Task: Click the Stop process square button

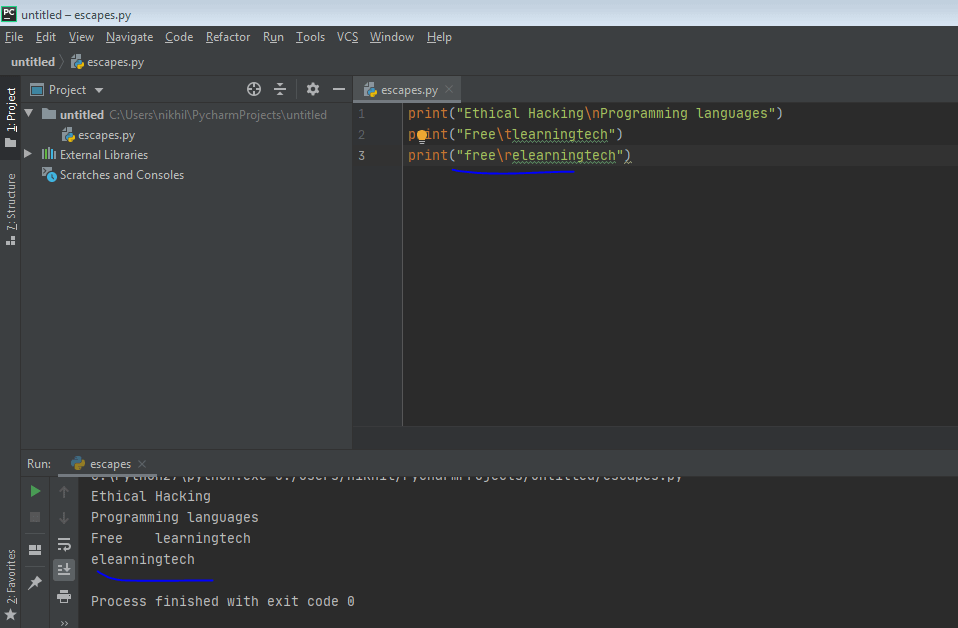Action: pos(35,517)
